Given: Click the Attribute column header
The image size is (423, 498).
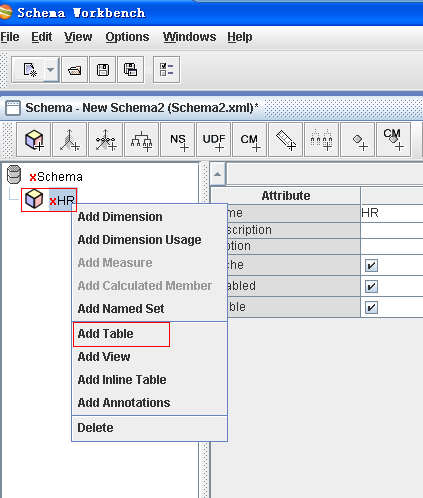Looking at the screenshot, I should (286, 196).
